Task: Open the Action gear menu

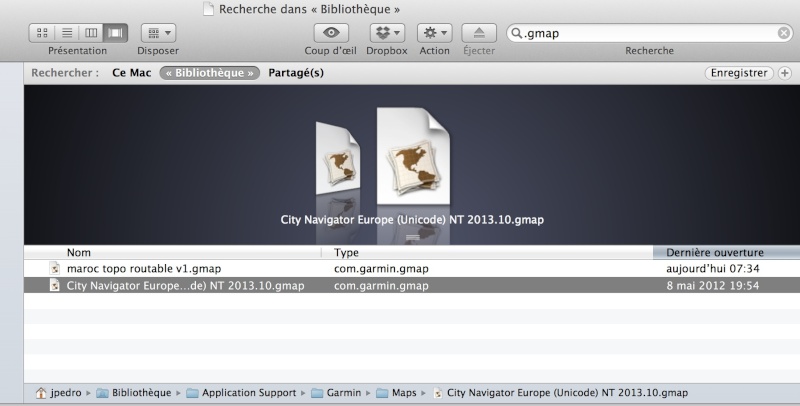Action: (x=434, y=33)
